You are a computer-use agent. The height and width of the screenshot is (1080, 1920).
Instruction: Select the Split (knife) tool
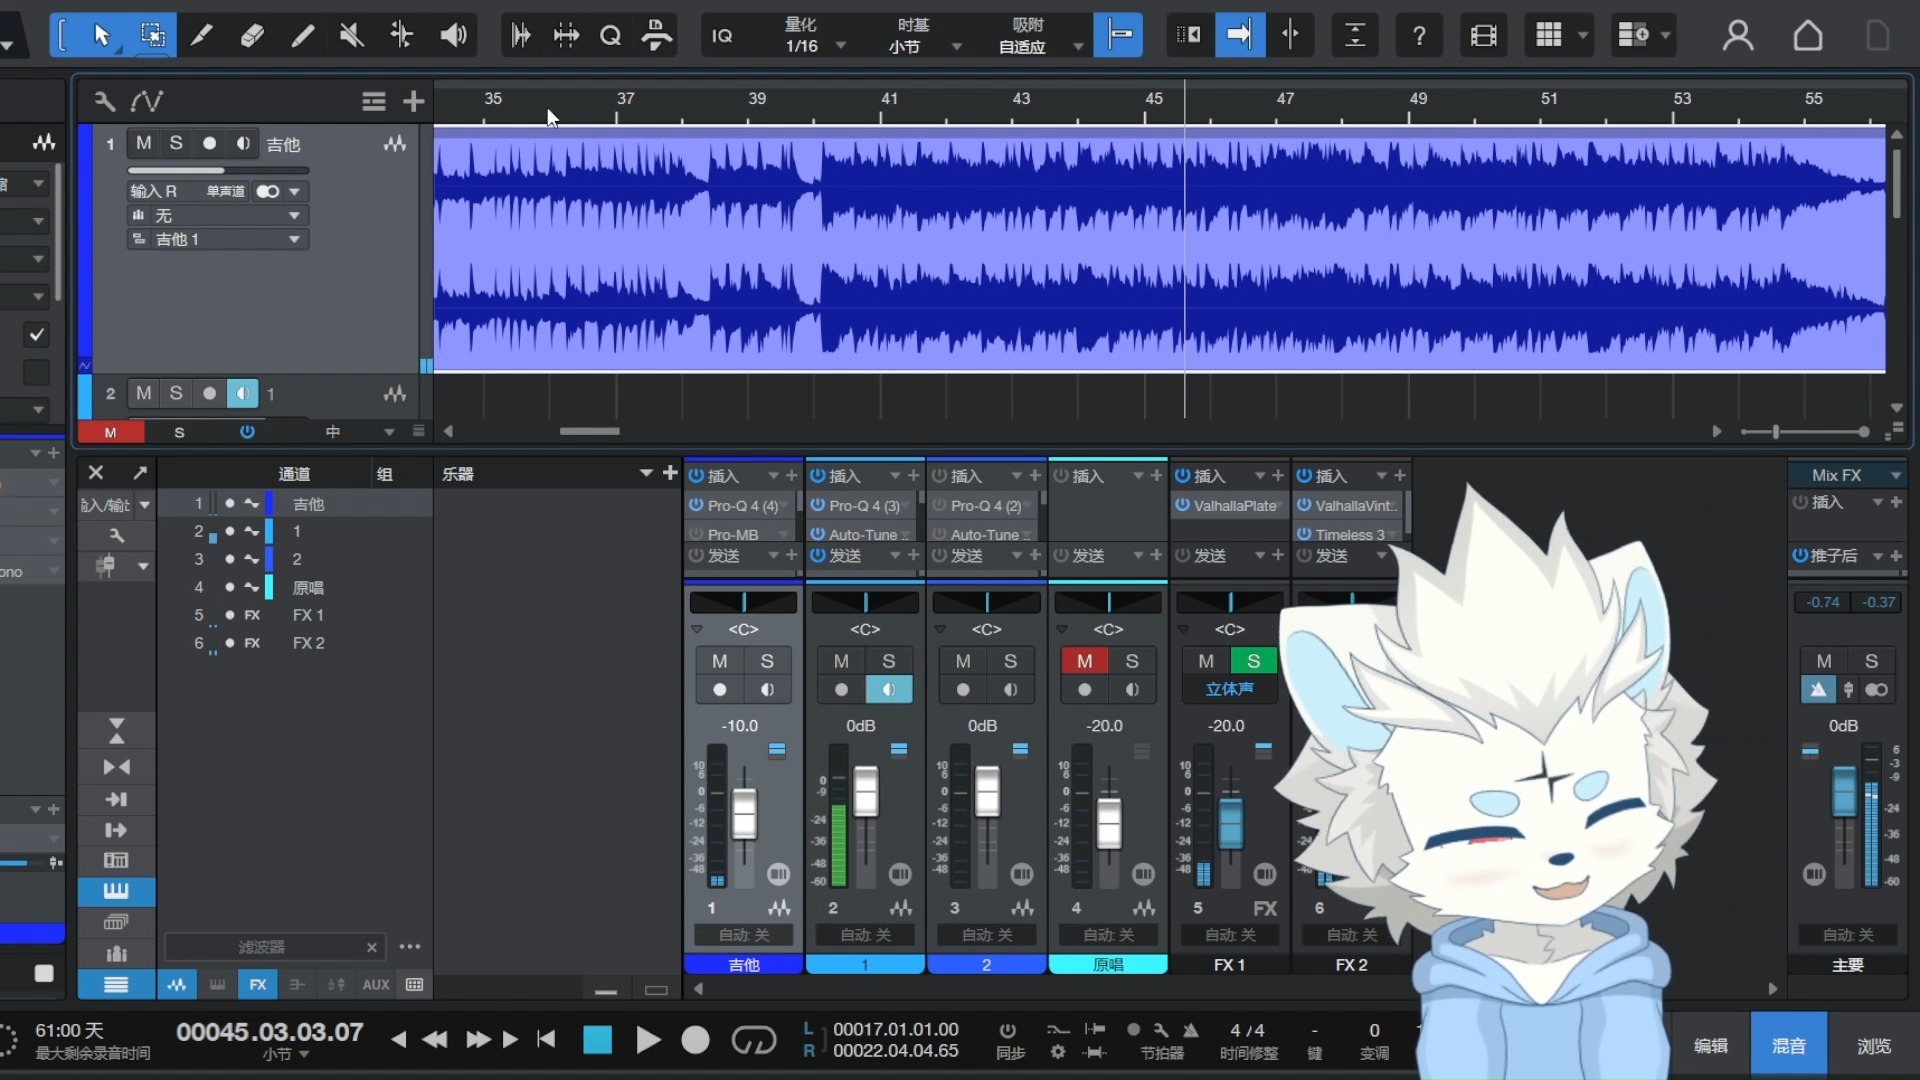202,35
